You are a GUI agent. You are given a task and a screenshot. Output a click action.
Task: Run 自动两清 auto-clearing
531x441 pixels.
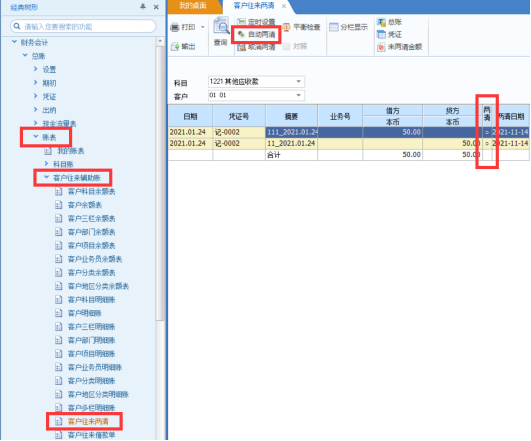point(256,34)
